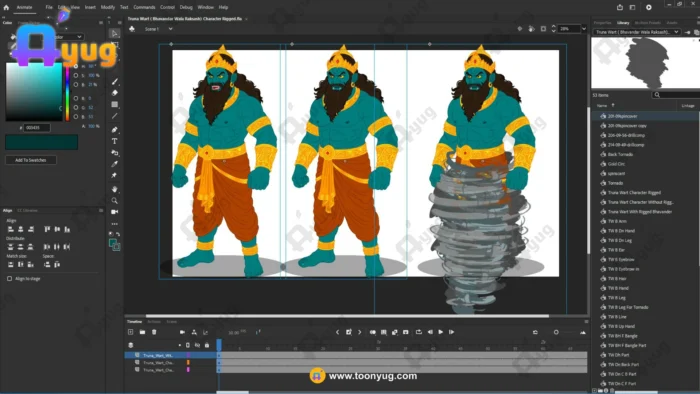Select the R red radio button
The height and width of the screenshot is (394, 700).
click(75, 98)
